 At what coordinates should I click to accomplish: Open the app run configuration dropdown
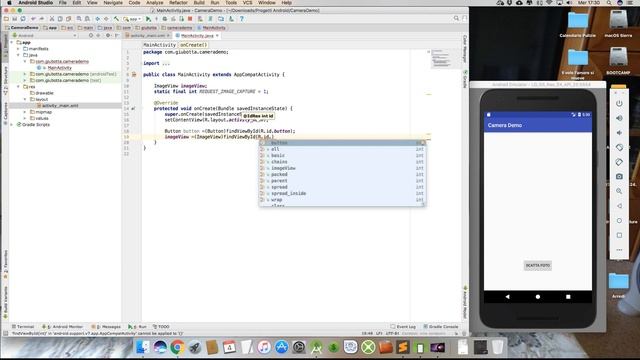click(x=133, y=19)
